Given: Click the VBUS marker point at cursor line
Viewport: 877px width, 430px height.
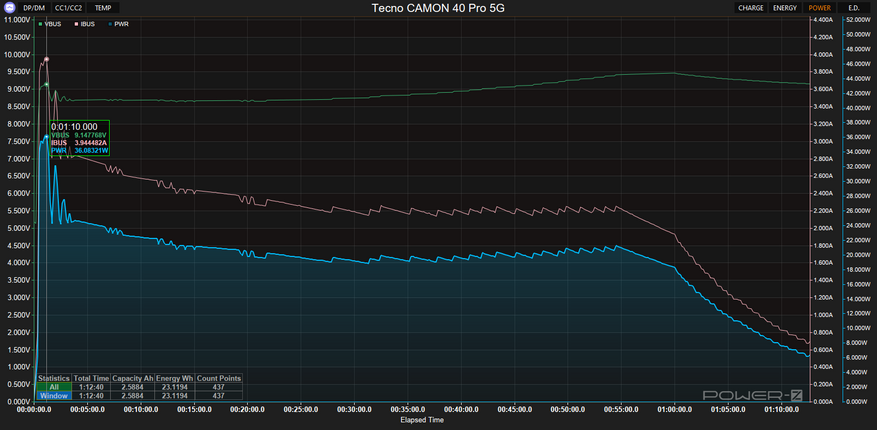Looking at the screenshot, I should 46,84.
